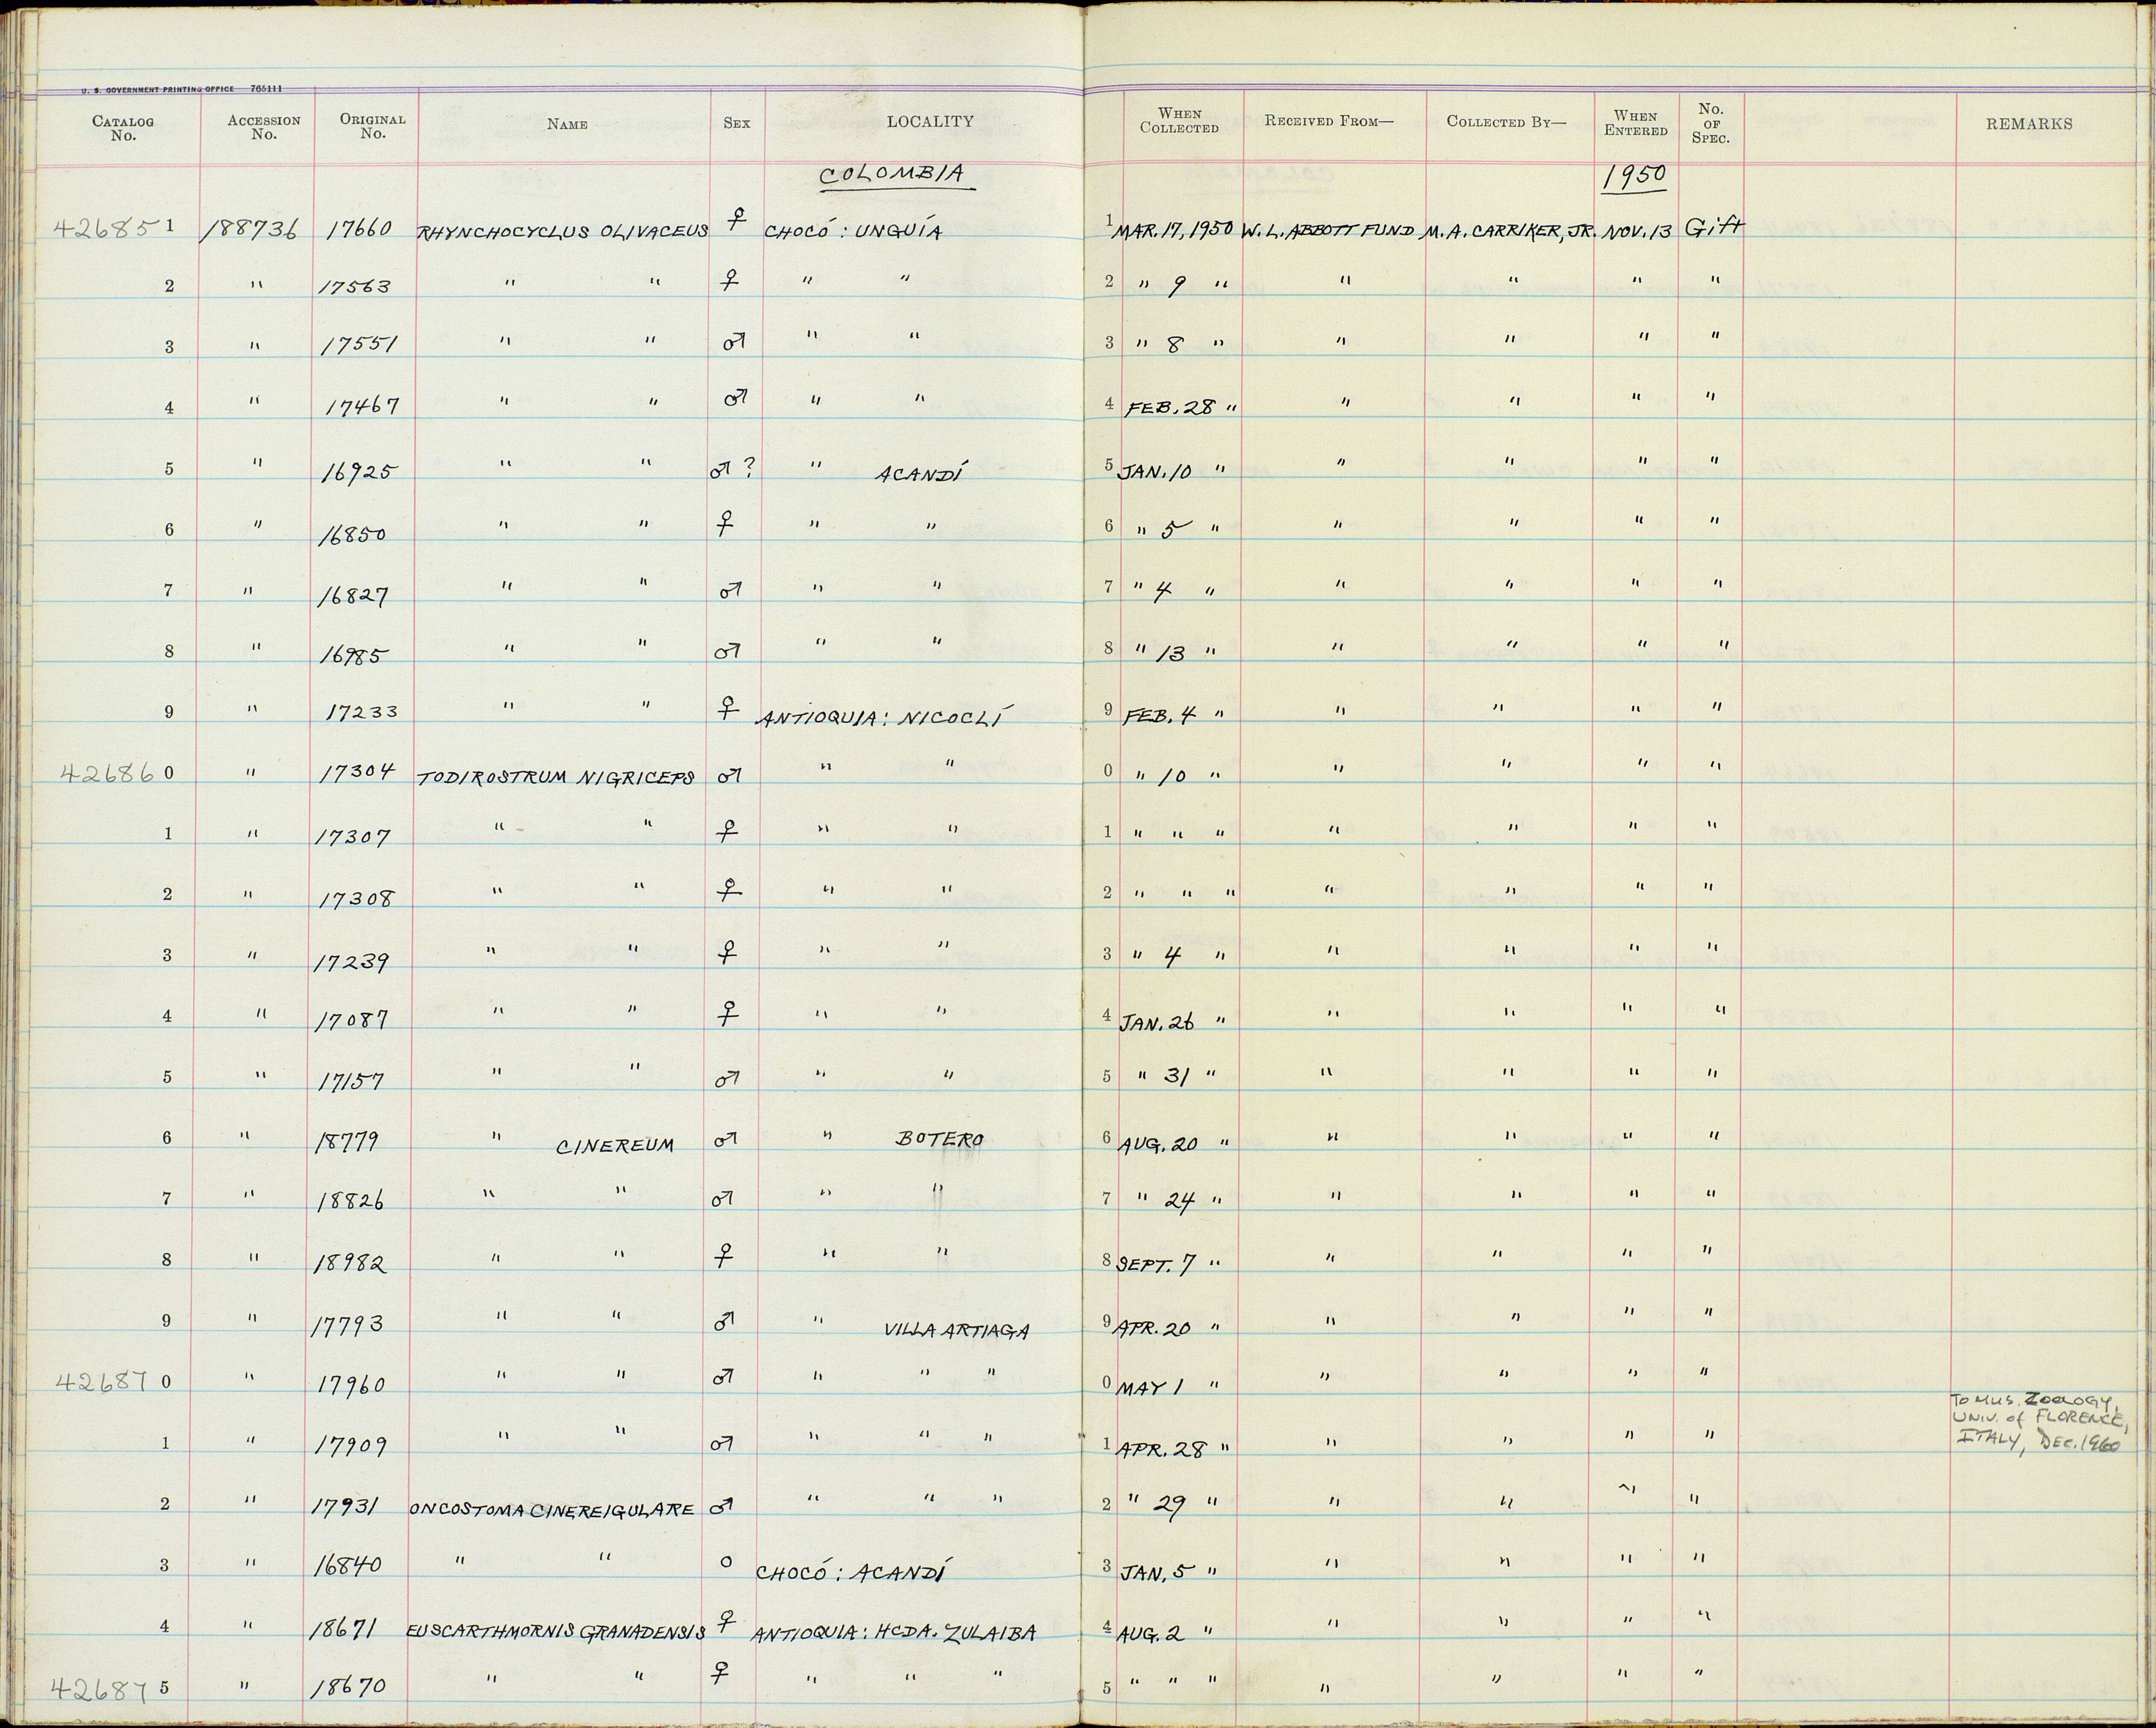Click the locality 'VILLA ARTIAGA'
2156x1728 pixels.
point(956,1330)
